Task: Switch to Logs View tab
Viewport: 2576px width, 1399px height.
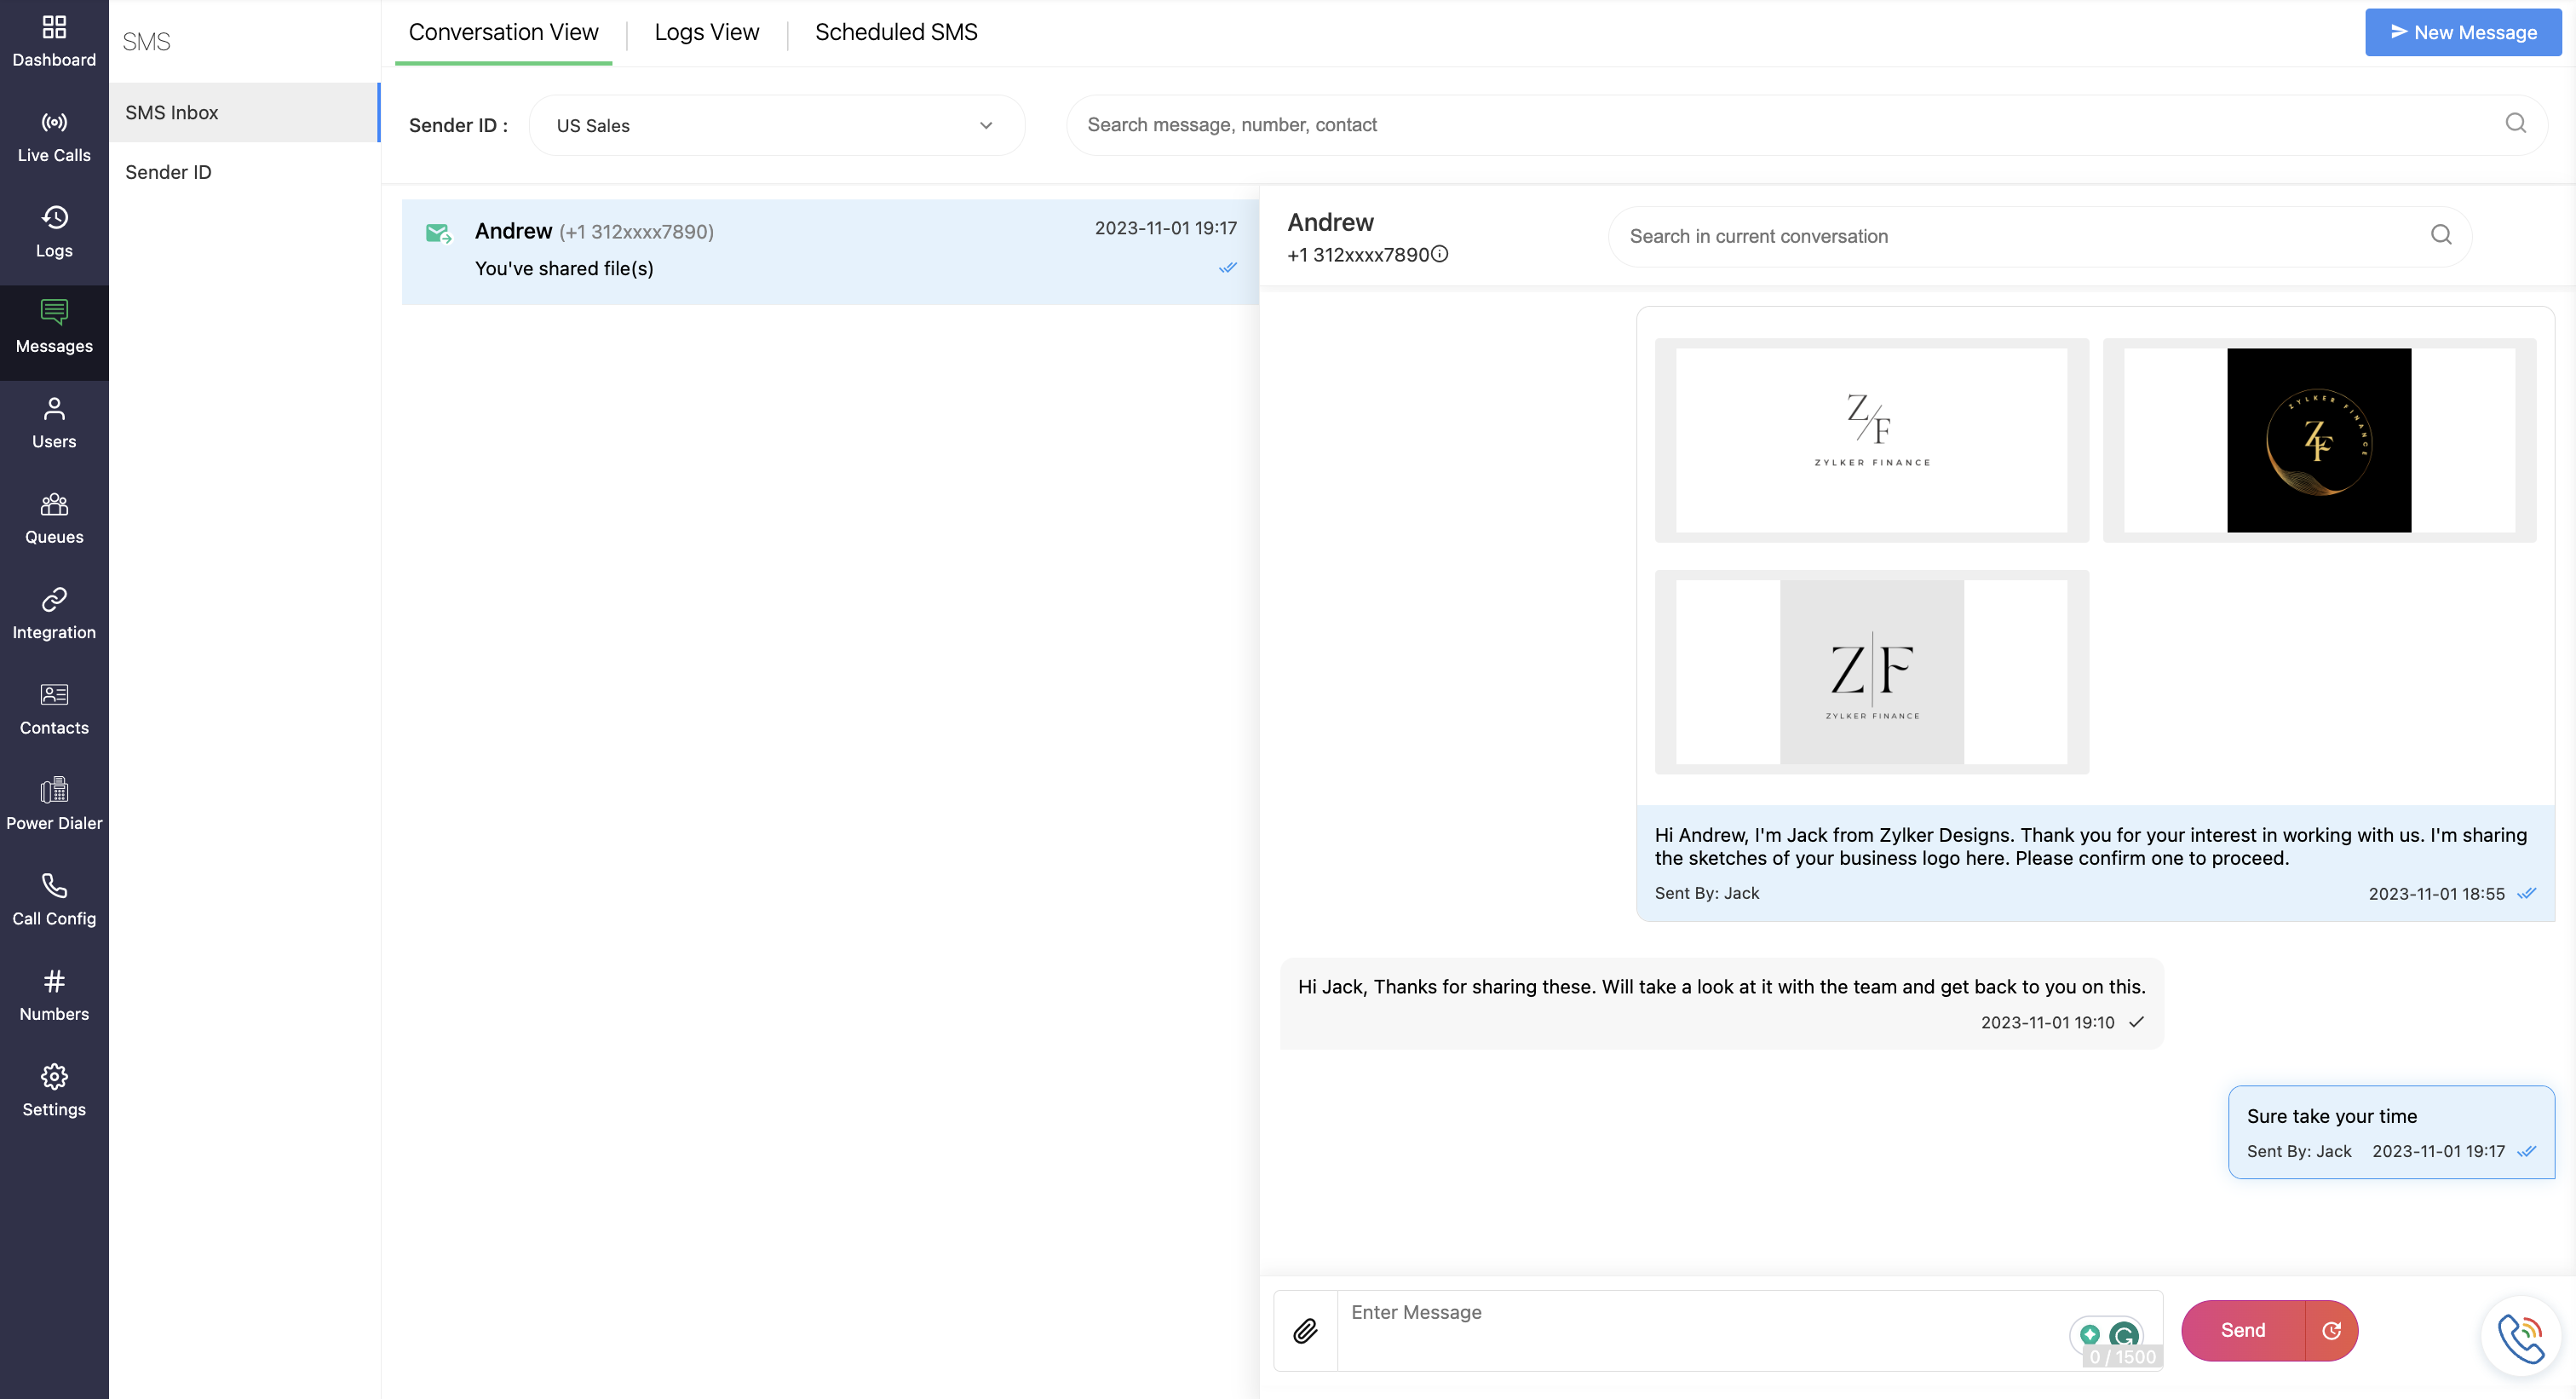Action: 706,32
